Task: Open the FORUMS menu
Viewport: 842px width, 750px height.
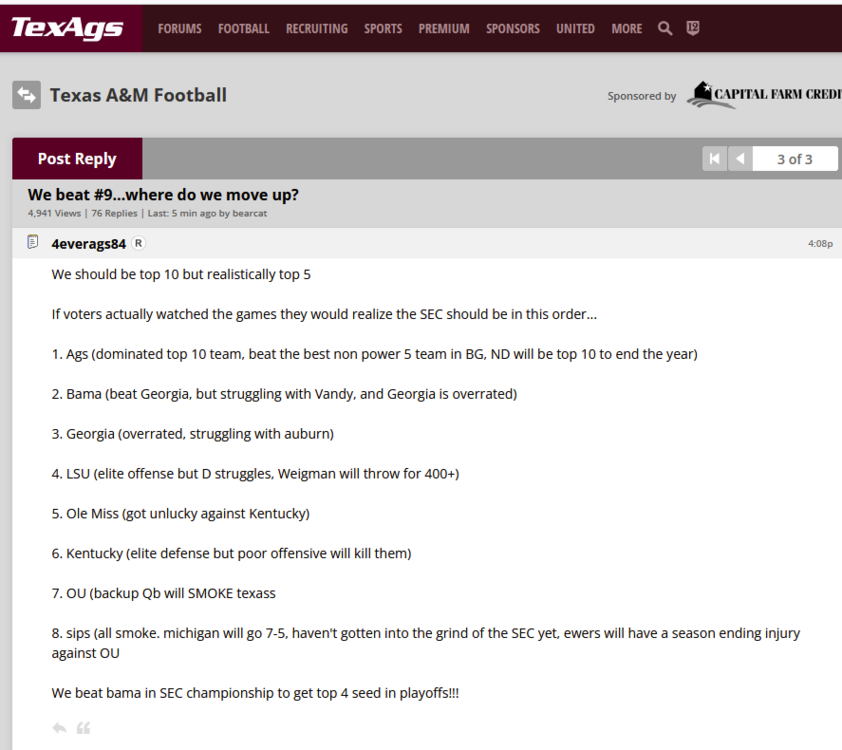Action: pos(179,29)
